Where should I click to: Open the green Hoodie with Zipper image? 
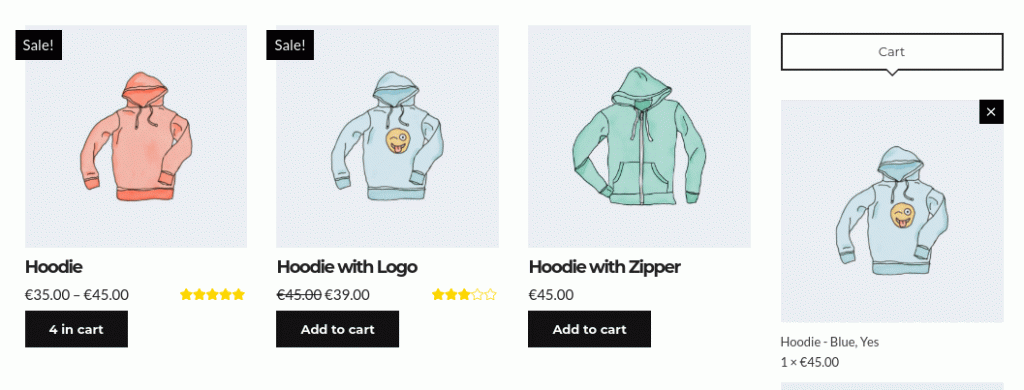point(639,136)
